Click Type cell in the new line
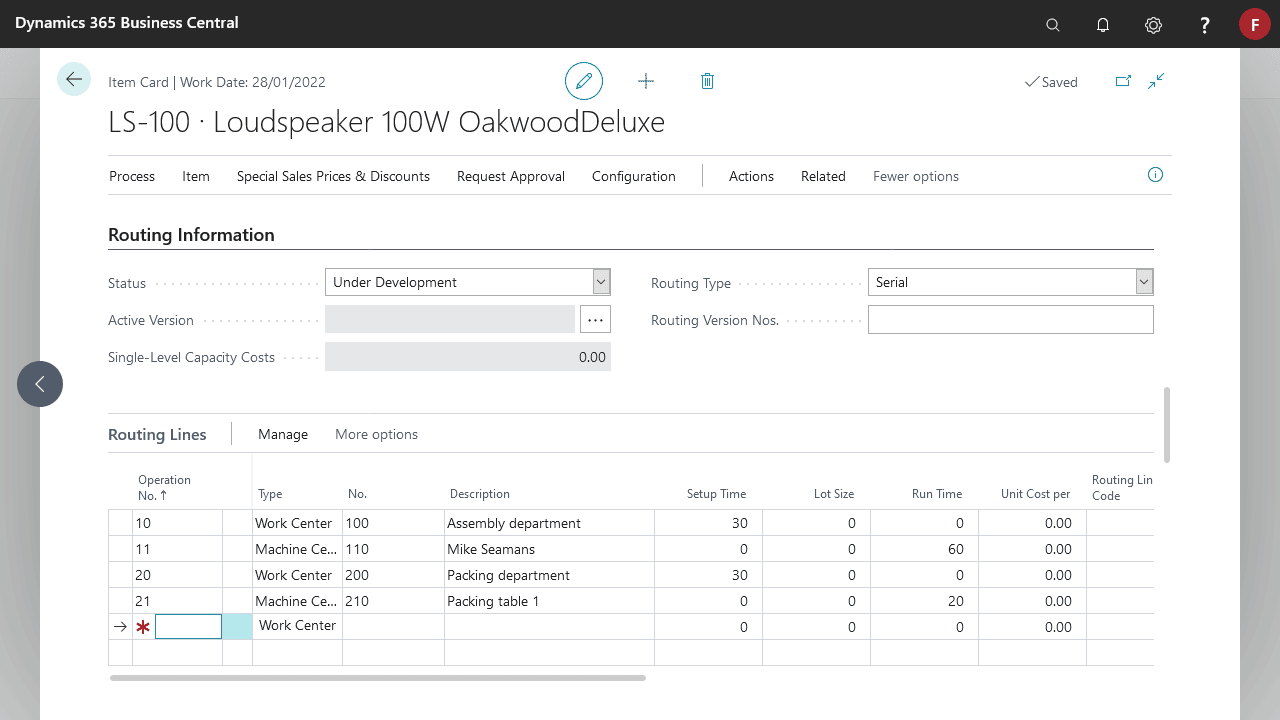The width and height of the screenshot is (1280, 720). [297, 626]
